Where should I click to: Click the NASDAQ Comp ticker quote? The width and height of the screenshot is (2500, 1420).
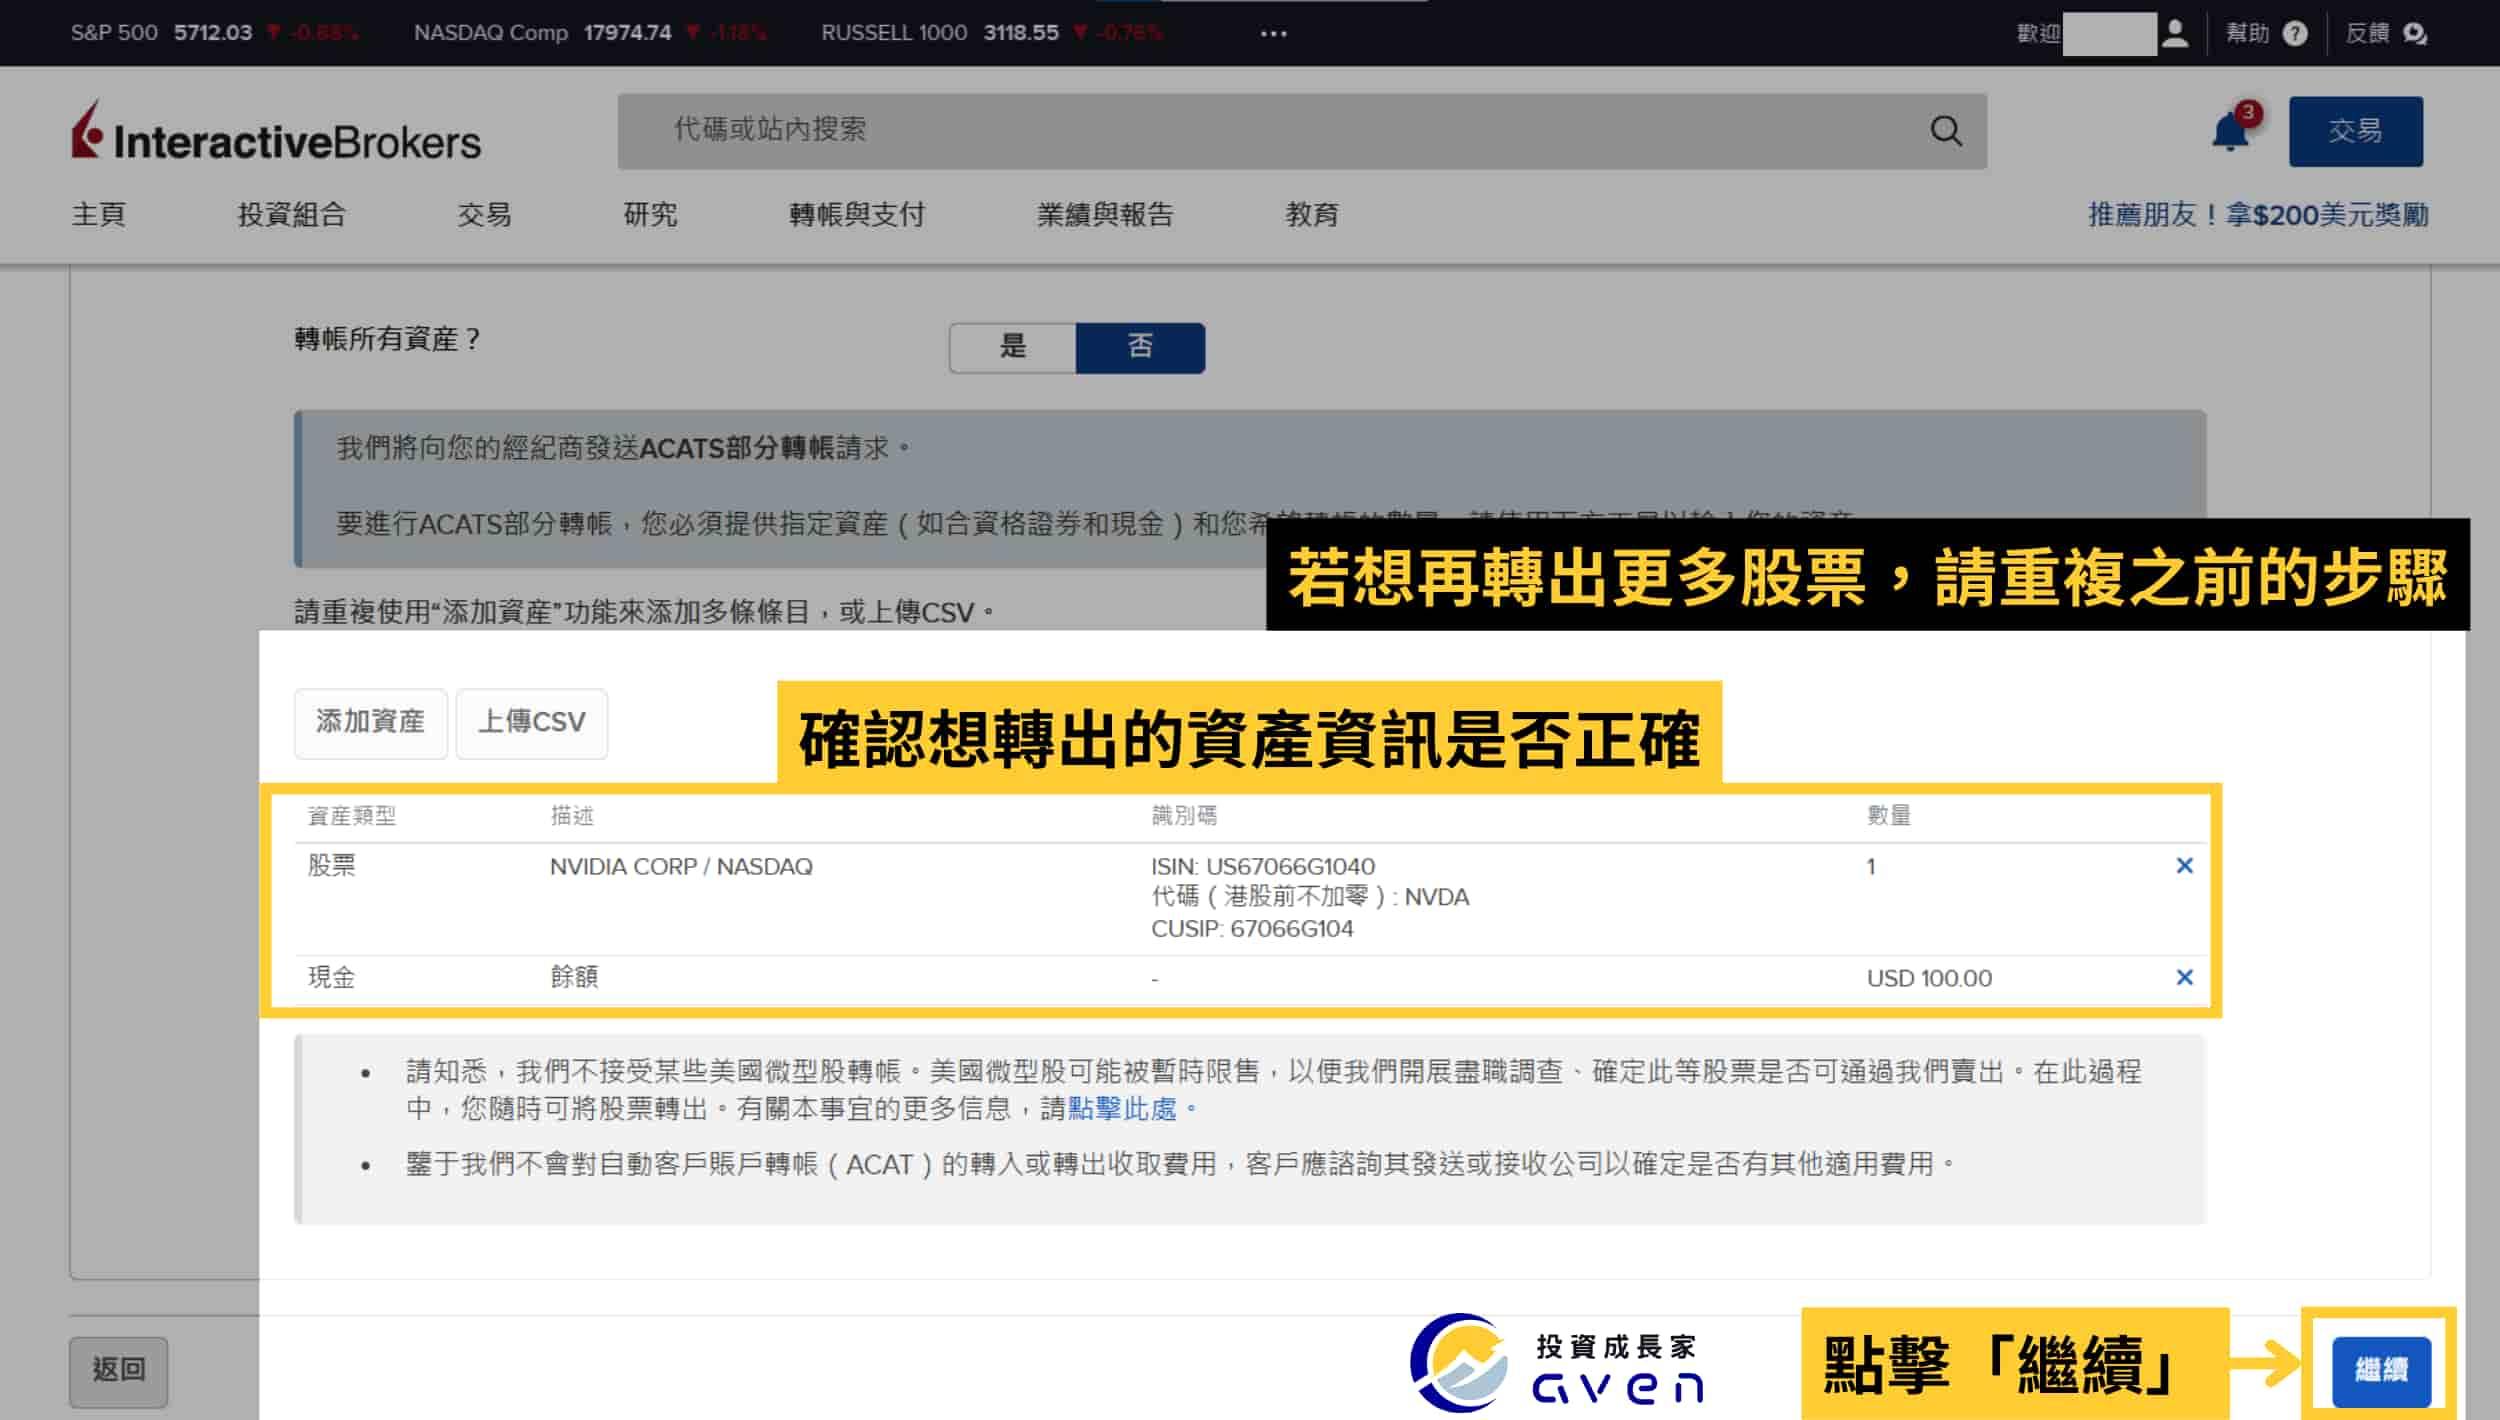coord(590,32)
